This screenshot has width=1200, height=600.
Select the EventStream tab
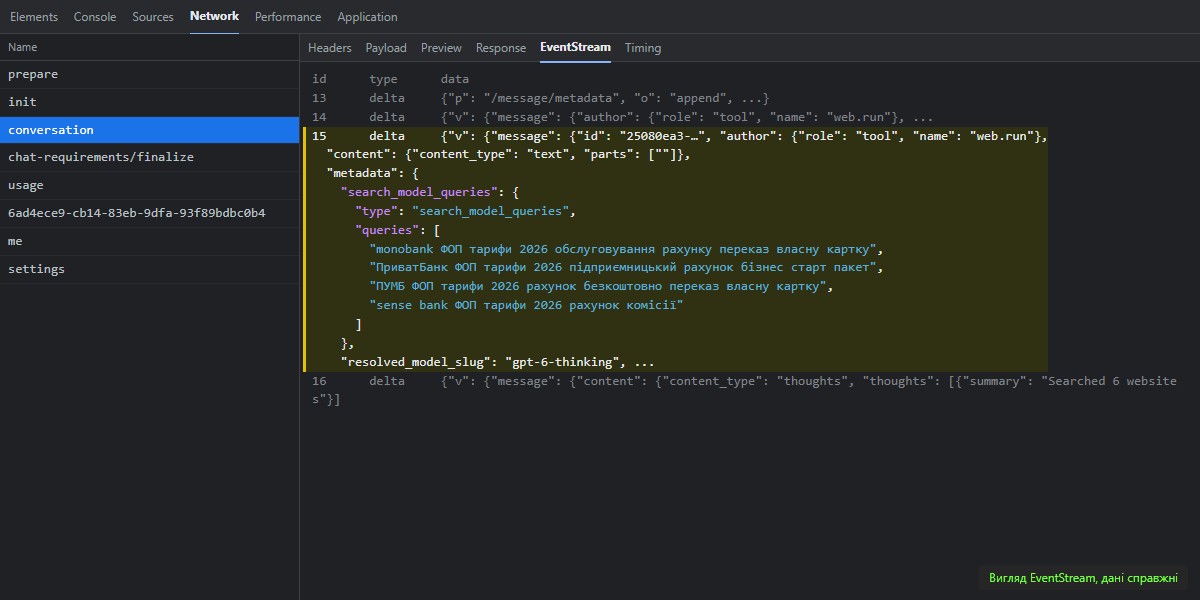coord(575,48)
